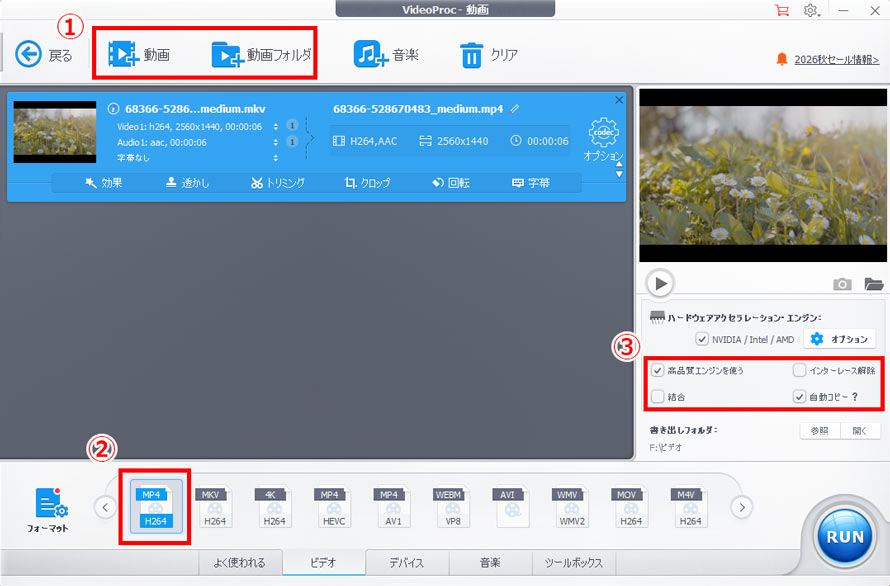Select the M4V H264 format
This screenshot has height=586, width=890.
tap(689, 507)
